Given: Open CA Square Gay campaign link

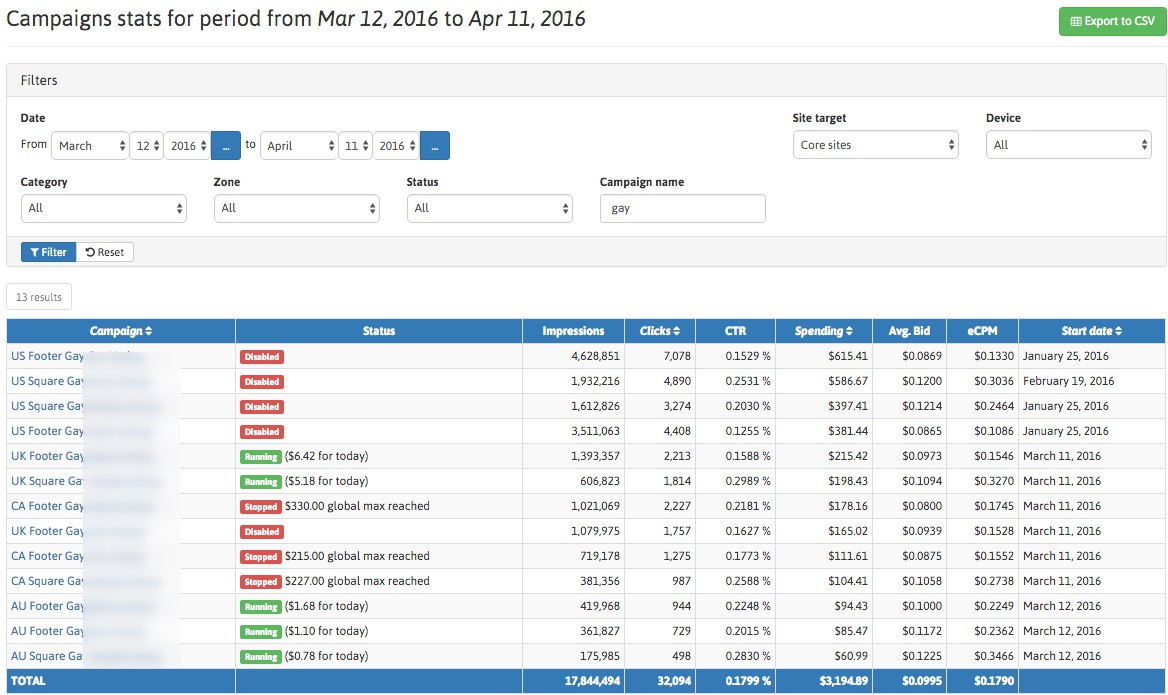Looking at the screenshot, I should [x=47, y=581].
